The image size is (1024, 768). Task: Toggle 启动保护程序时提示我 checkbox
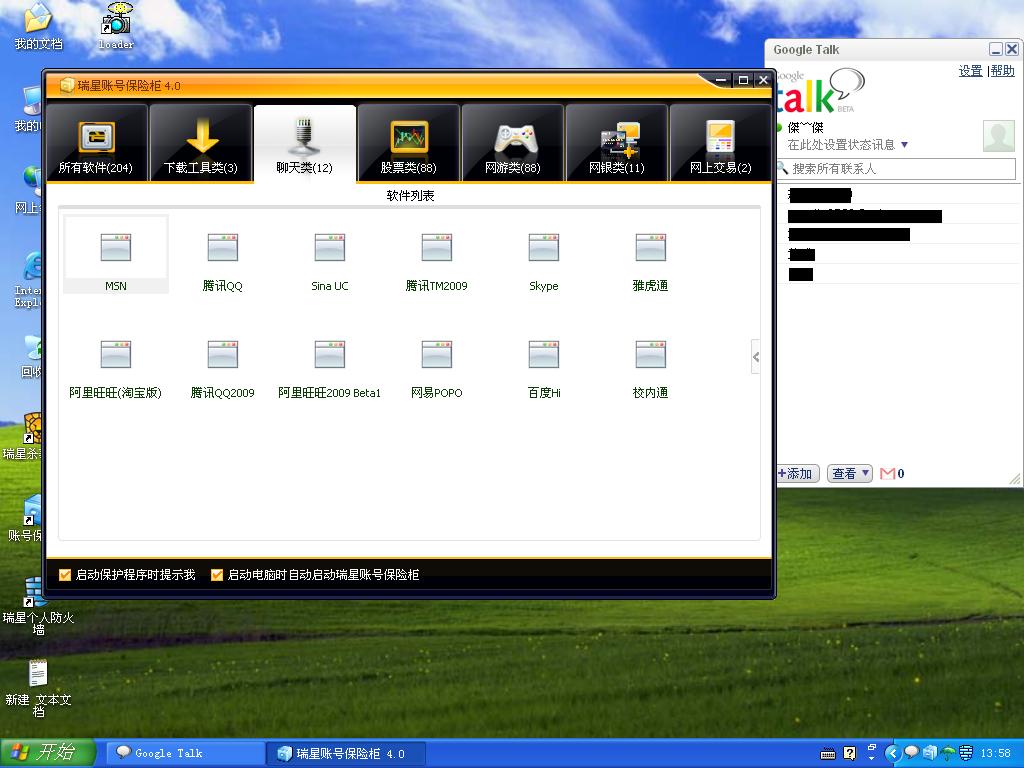[65, 575]
